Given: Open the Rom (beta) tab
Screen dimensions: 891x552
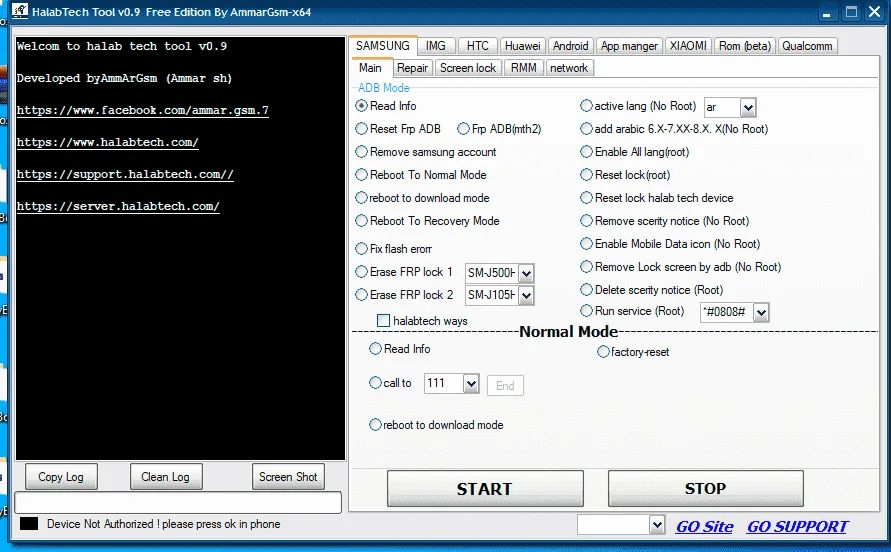Looking at the screenshot, I should pos(745,46).
